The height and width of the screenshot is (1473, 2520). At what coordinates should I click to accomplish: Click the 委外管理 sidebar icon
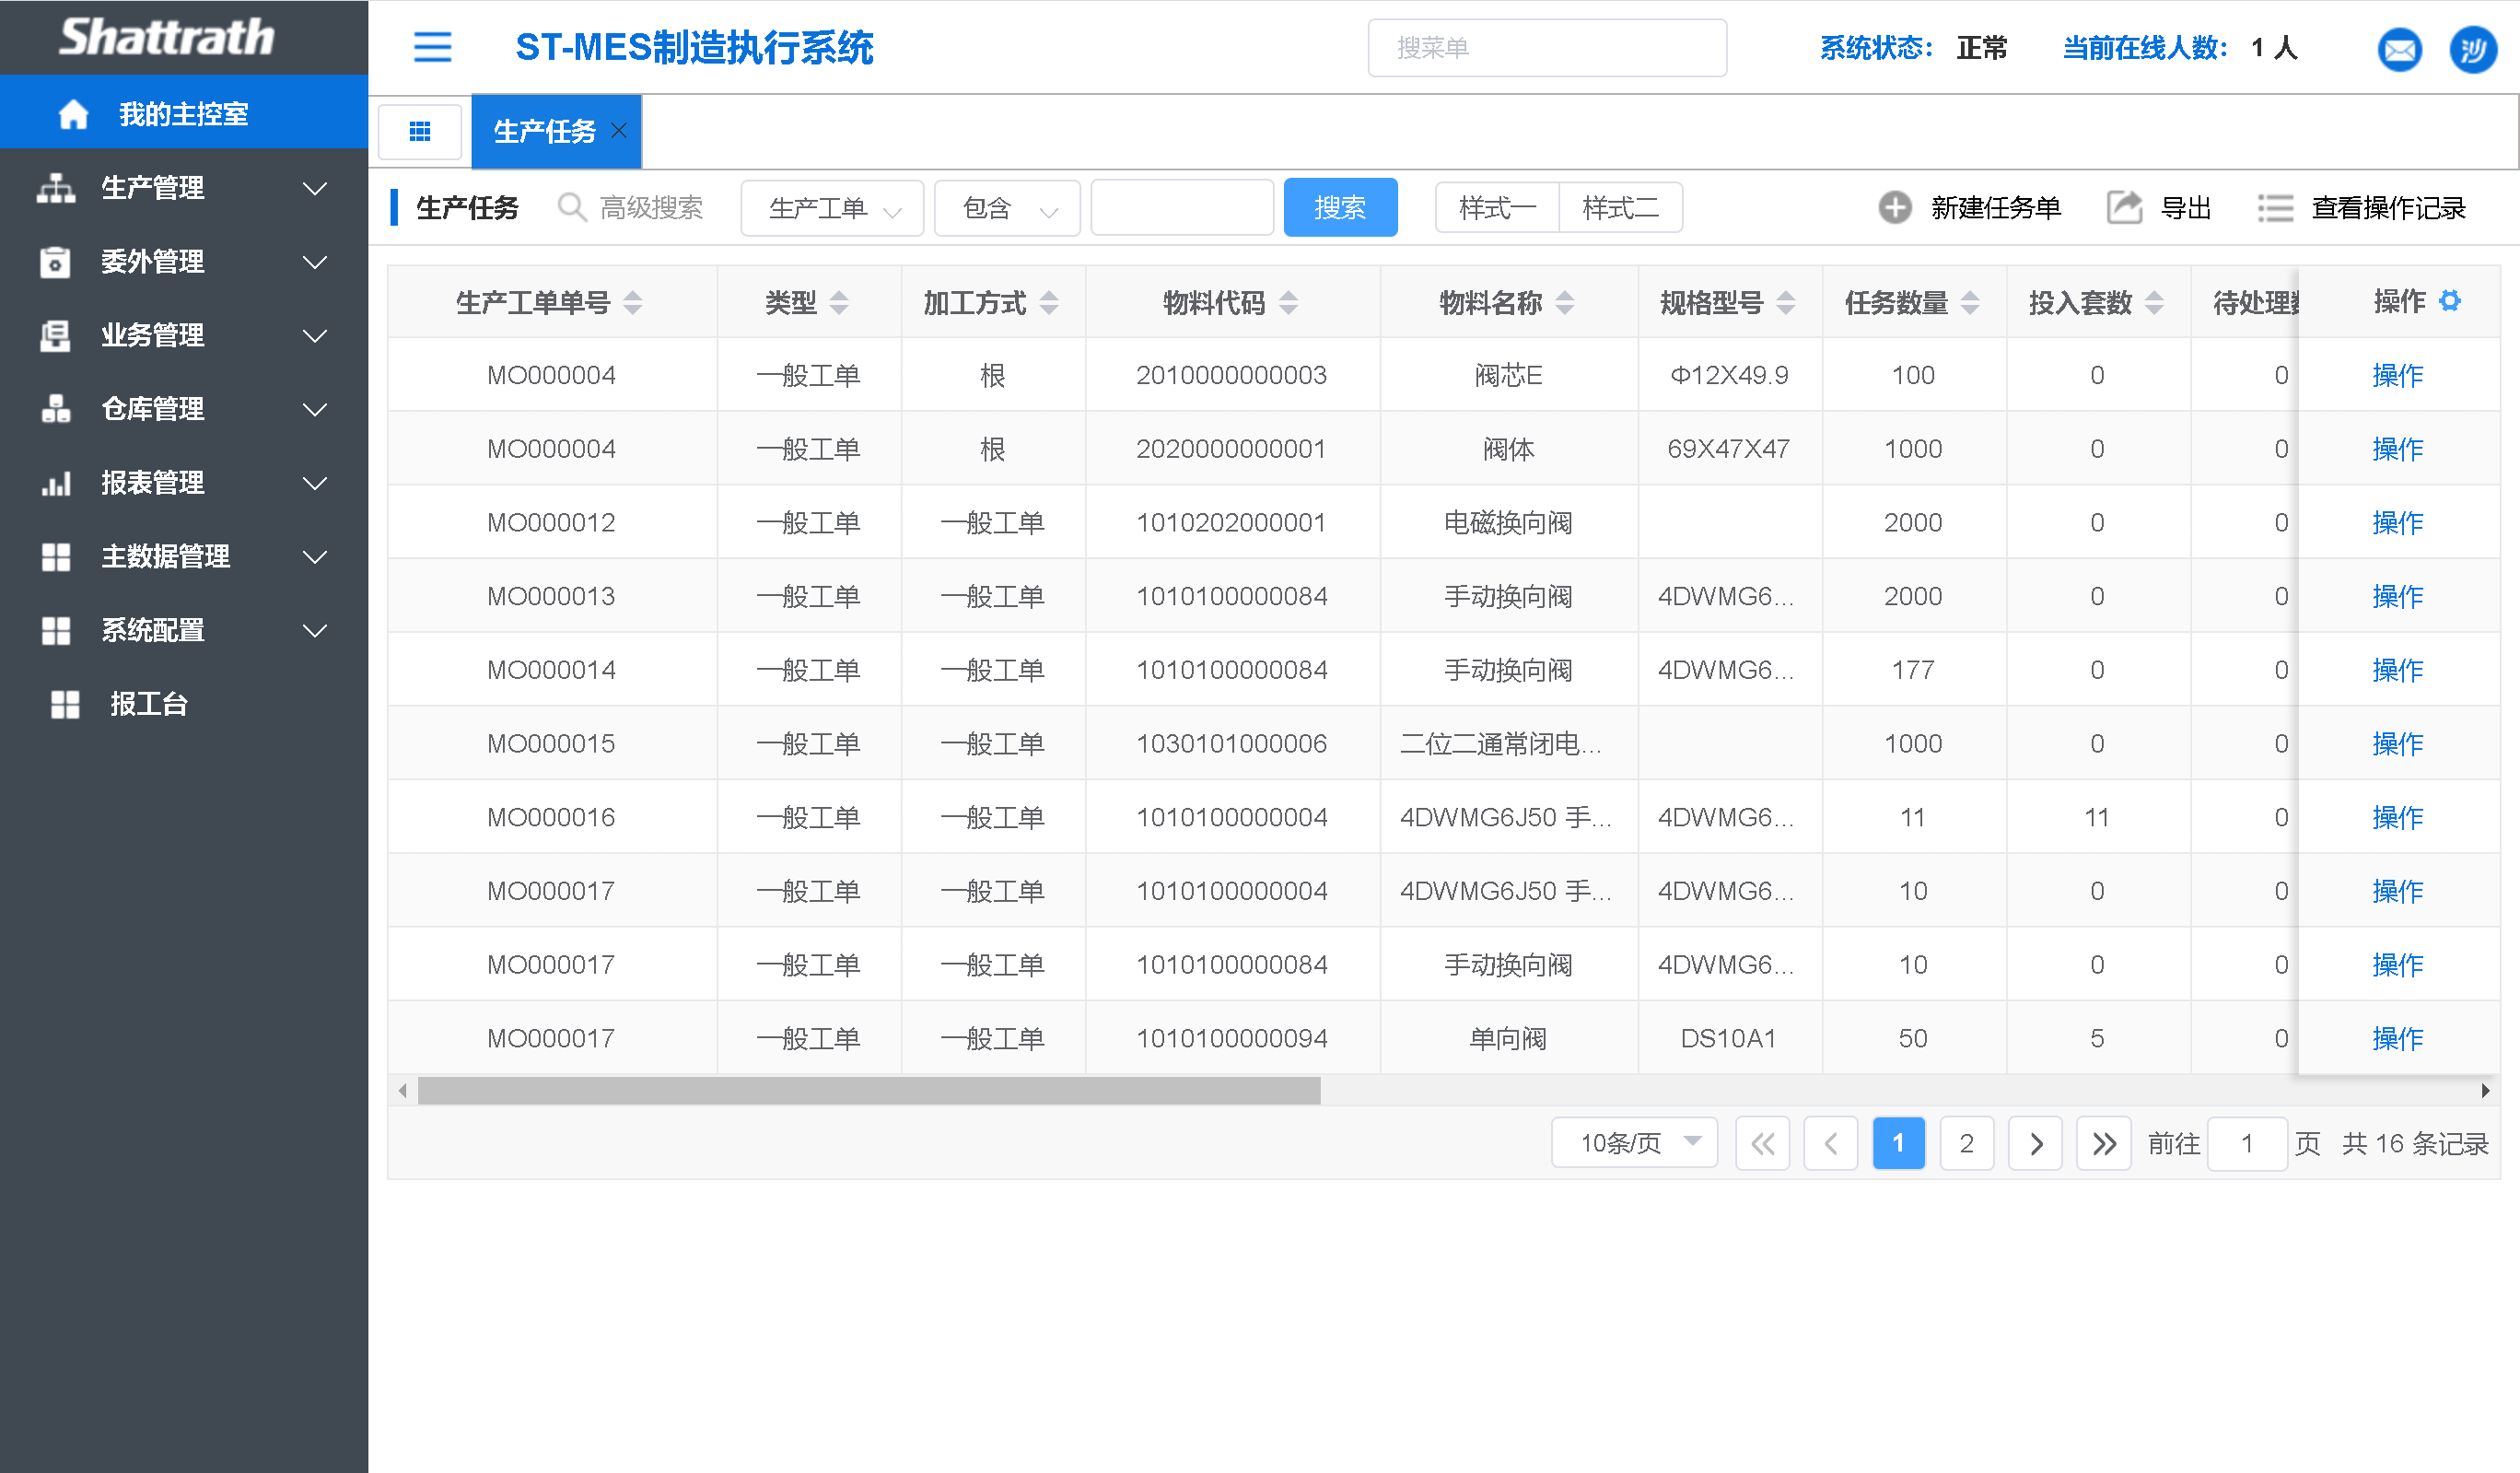[x=55, y=261]
